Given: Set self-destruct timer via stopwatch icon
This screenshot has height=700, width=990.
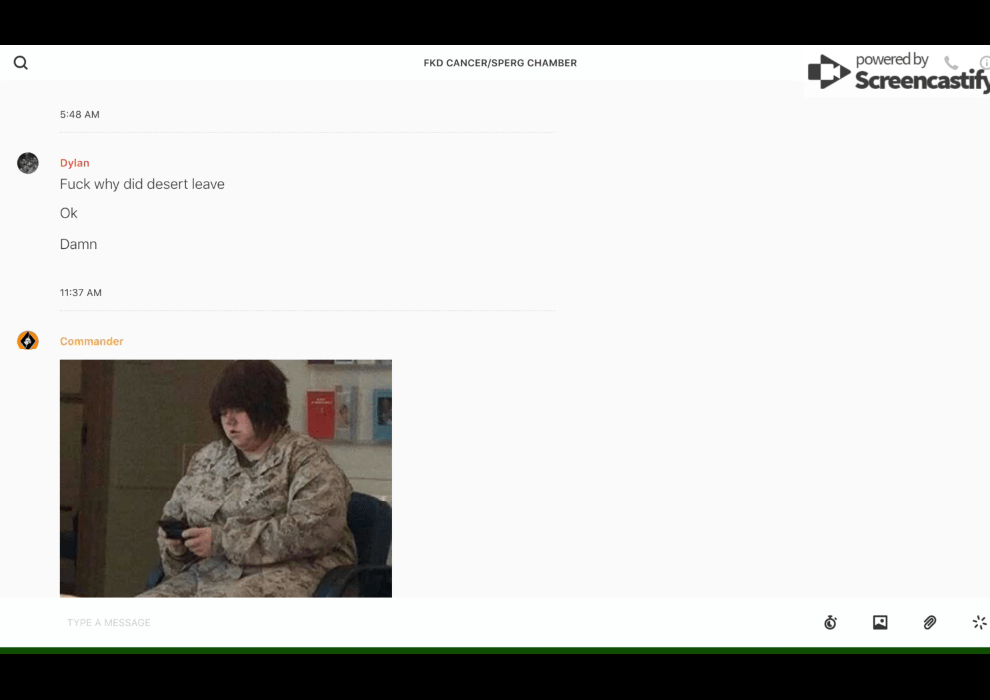Looking at the screenshot, I should tap(830, 623).
